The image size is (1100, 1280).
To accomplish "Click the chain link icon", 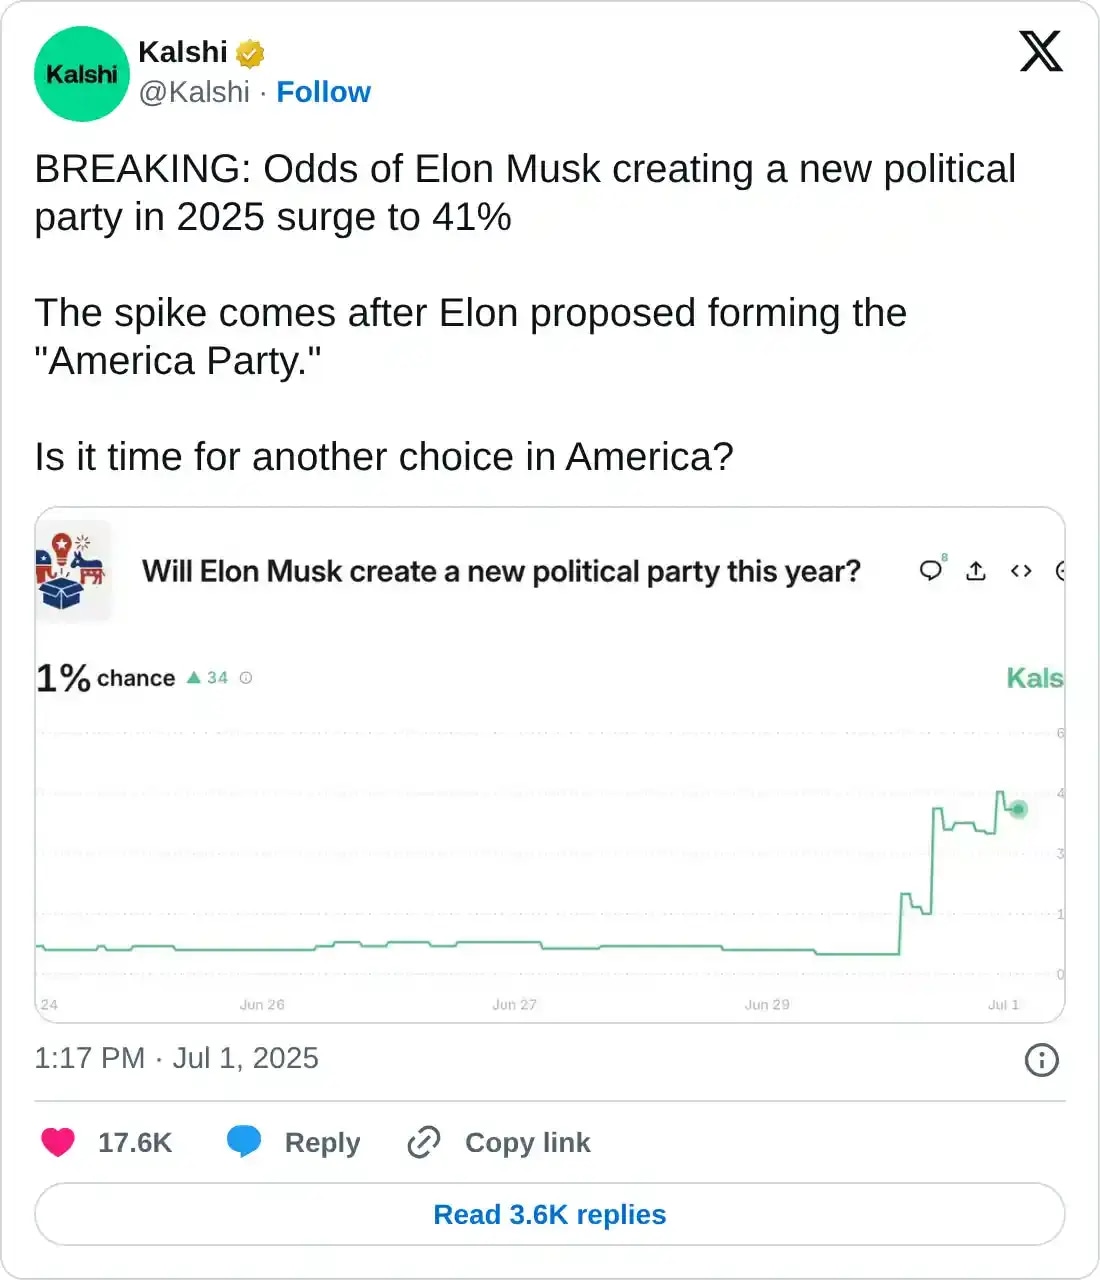I will coord(424,1142).
